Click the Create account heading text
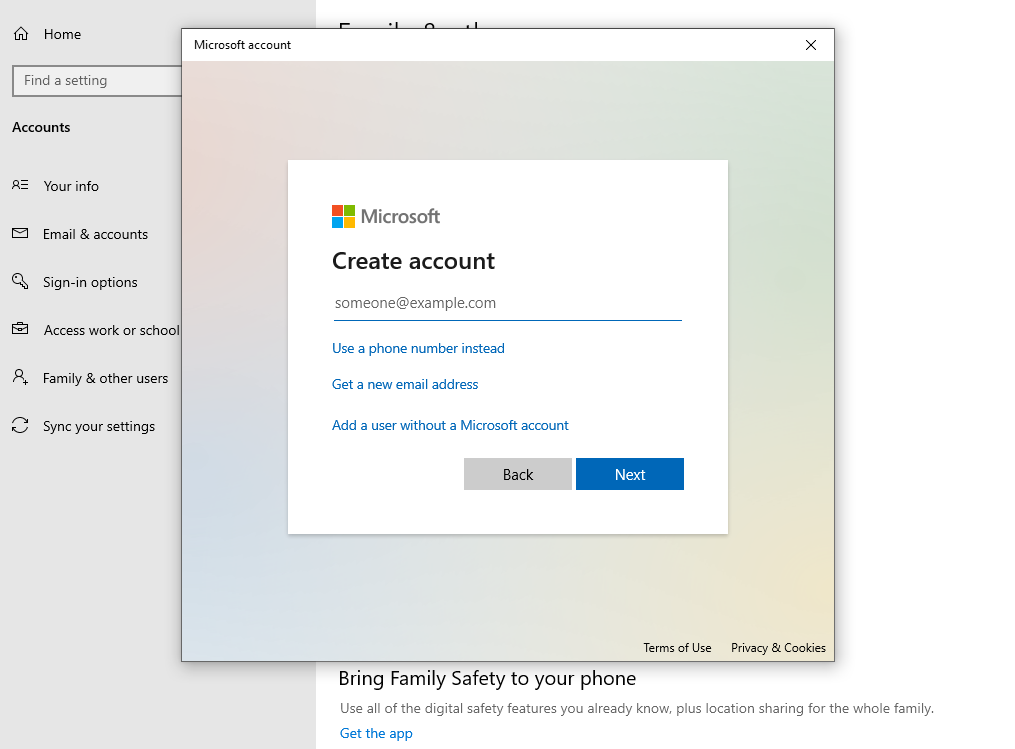Screen dimensions: 1015x749 (414, 261)
